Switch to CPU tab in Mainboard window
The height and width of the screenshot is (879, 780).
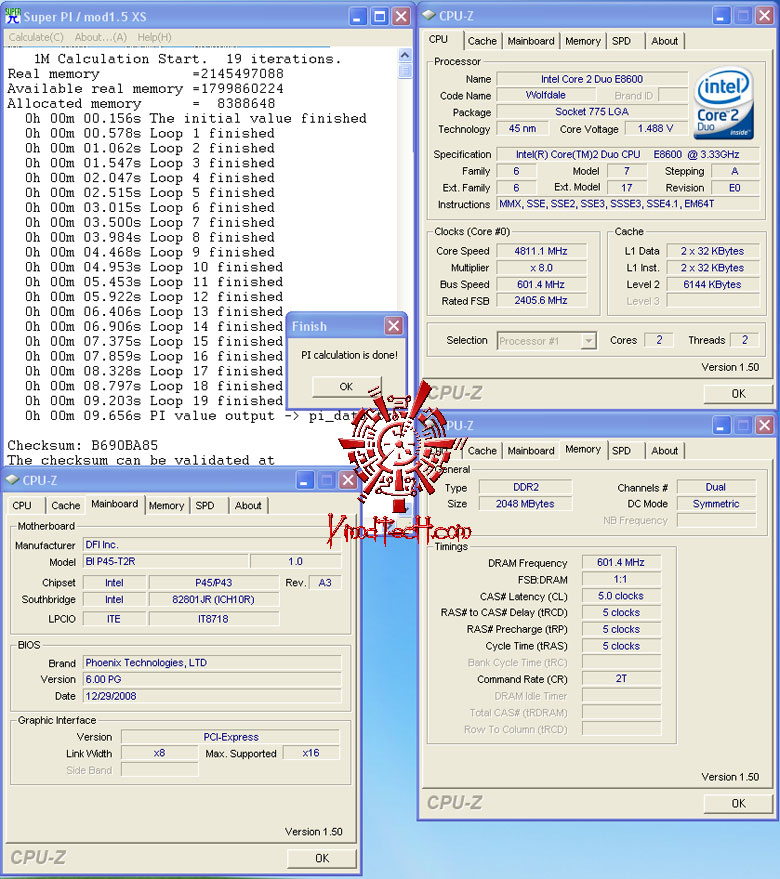tap(22, 506)
